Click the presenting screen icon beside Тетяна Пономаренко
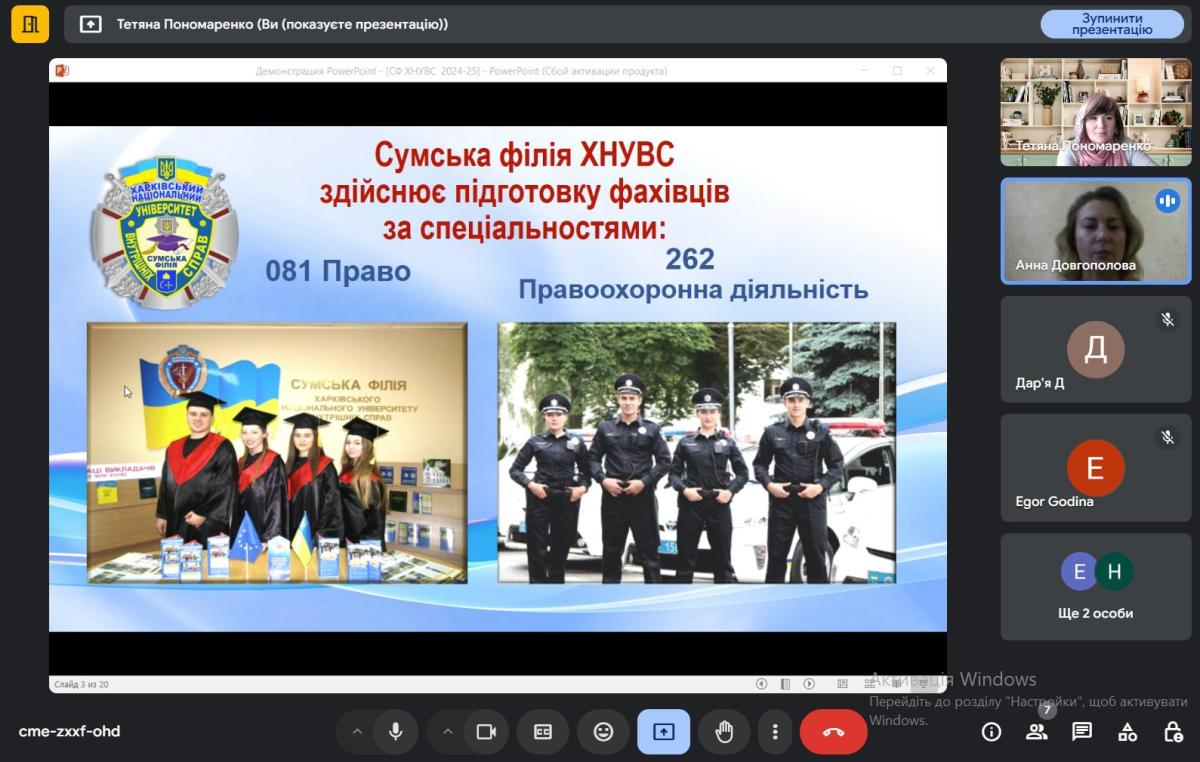Viewport: 1200px width, 762px height. point(91,24)
